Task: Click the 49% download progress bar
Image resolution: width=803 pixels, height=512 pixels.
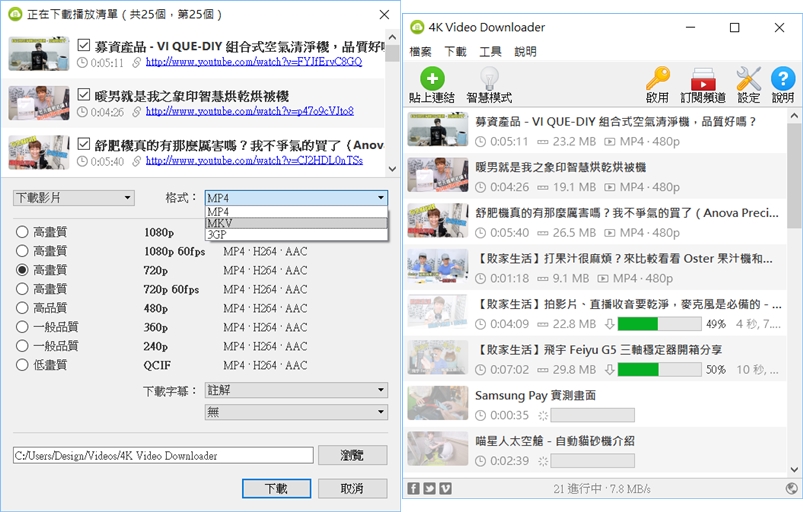Action: [x=660, y=324]
